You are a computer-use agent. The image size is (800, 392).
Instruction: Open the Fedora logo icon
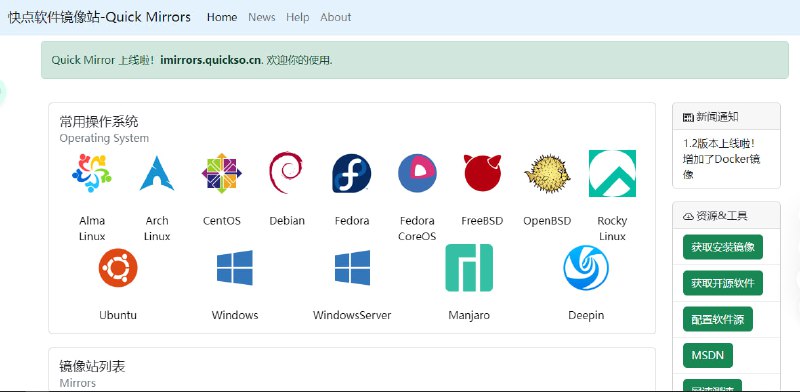pyautogui.click(x=352, y=173)
